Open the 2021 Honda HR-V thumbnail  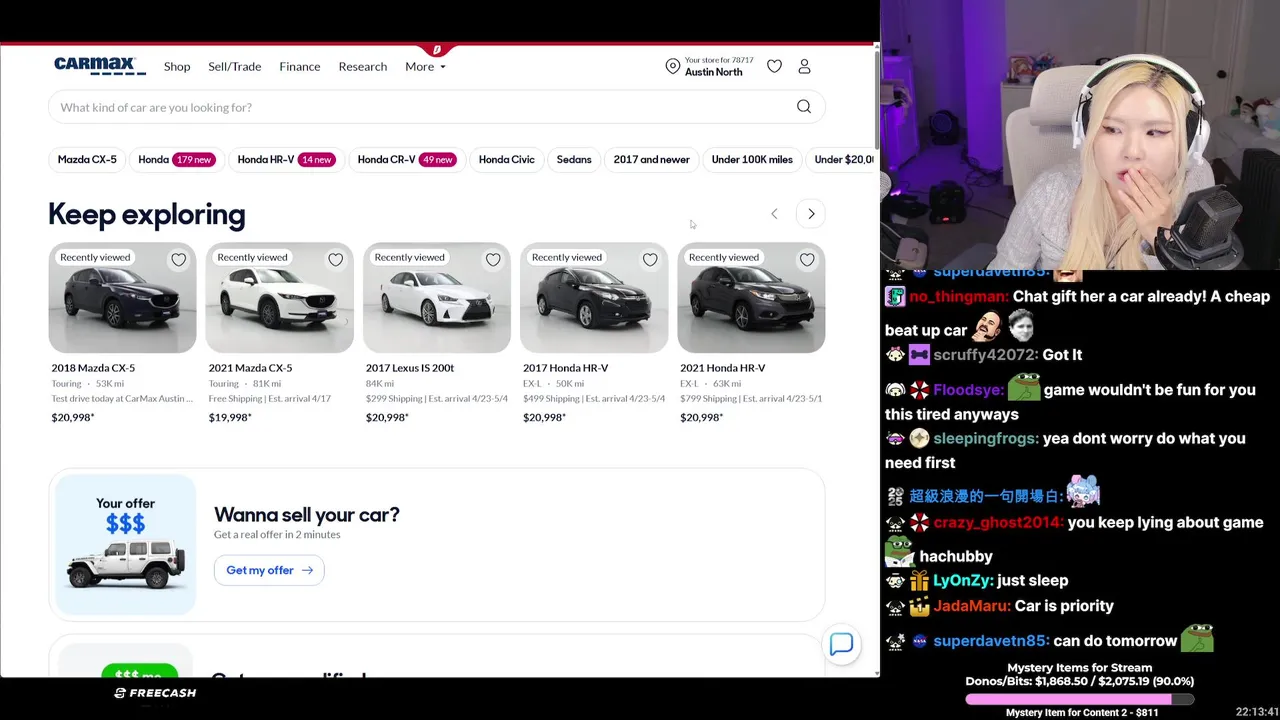pyautogui.click(x=751, y=298)
